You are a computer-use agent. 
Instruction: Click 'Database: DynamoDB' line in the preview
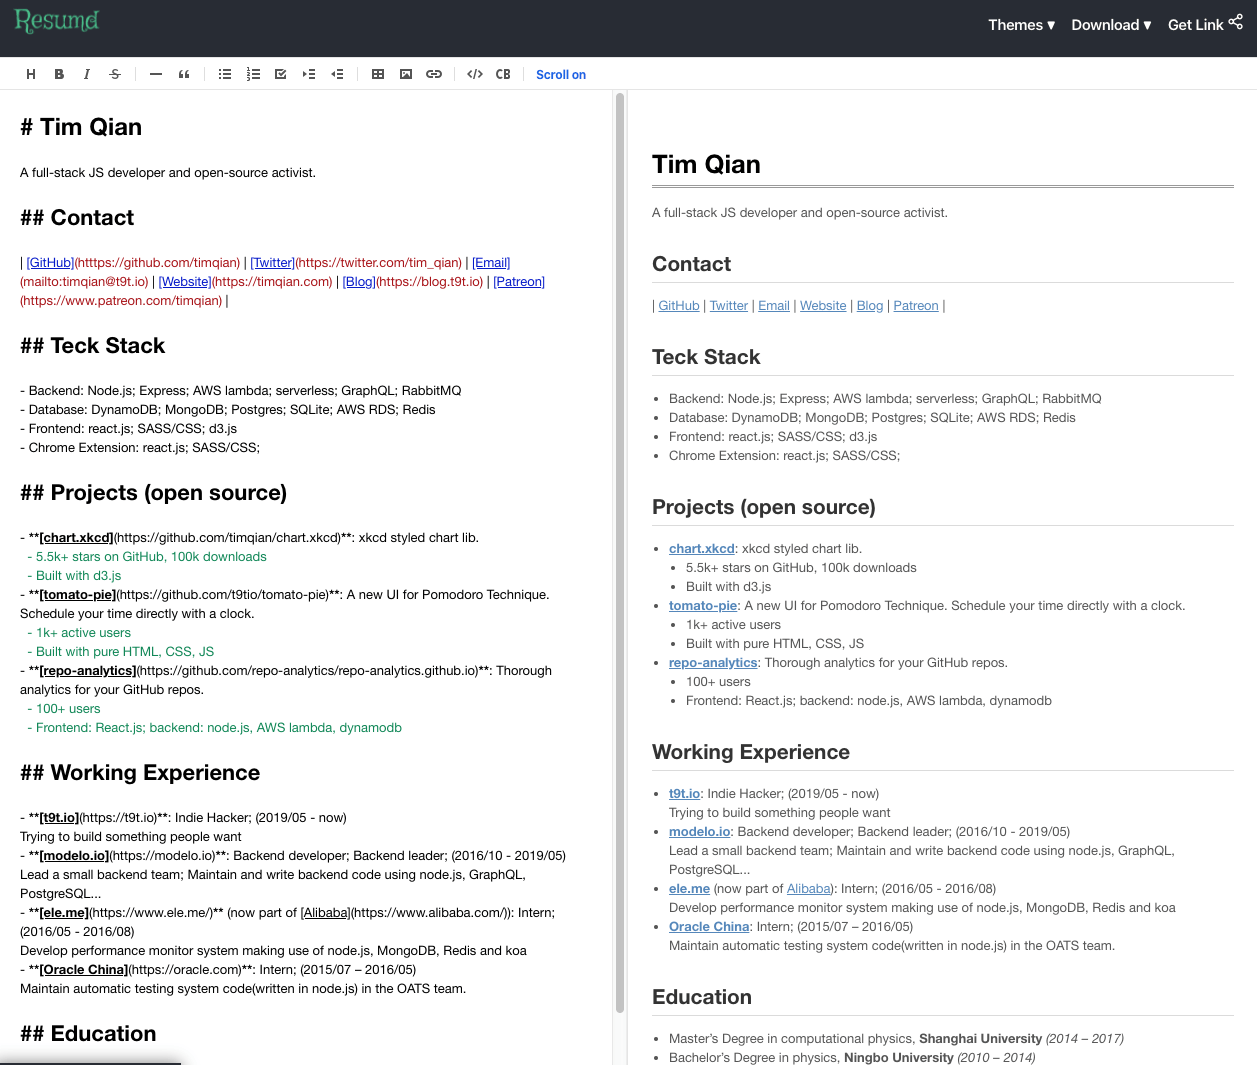tap(872, 418)
